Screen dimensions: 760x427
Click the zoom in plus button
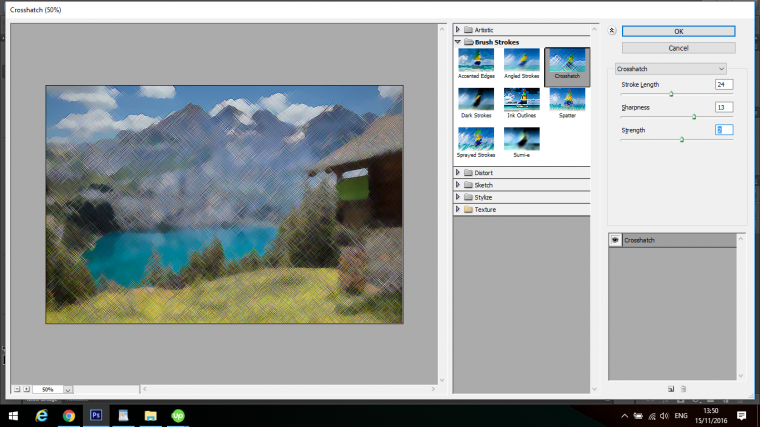(x=27, y=389)
